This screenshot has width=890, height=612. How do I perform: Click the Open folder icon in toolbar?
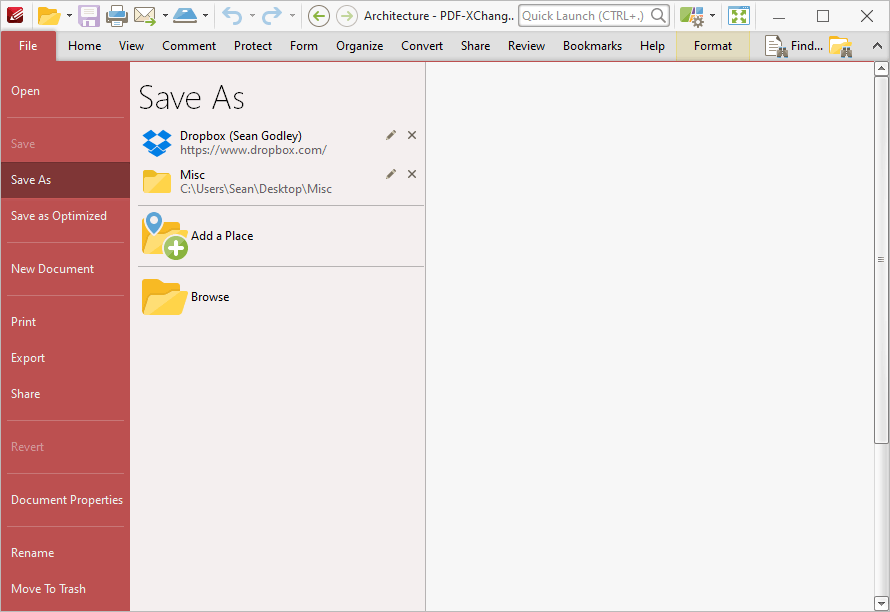[48, 16]
